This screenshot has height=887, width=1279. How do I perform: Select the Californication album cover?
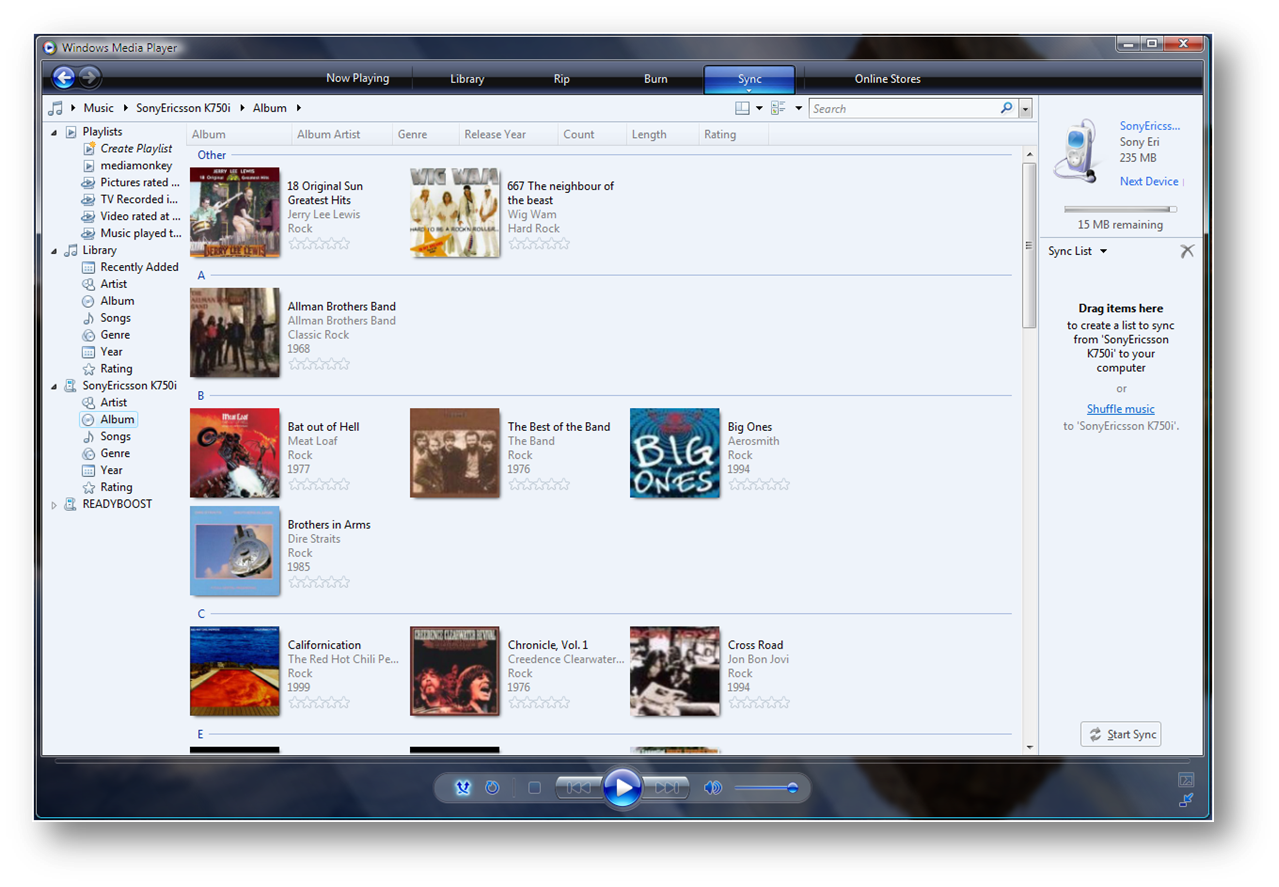pos(235,671)
